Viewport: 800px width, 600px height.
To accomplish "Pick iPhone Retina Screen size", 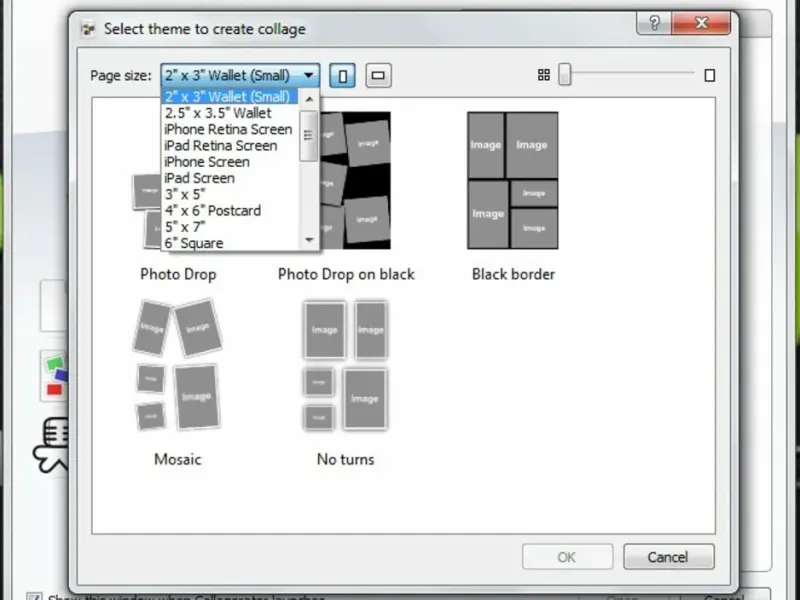I will (230, 129).
